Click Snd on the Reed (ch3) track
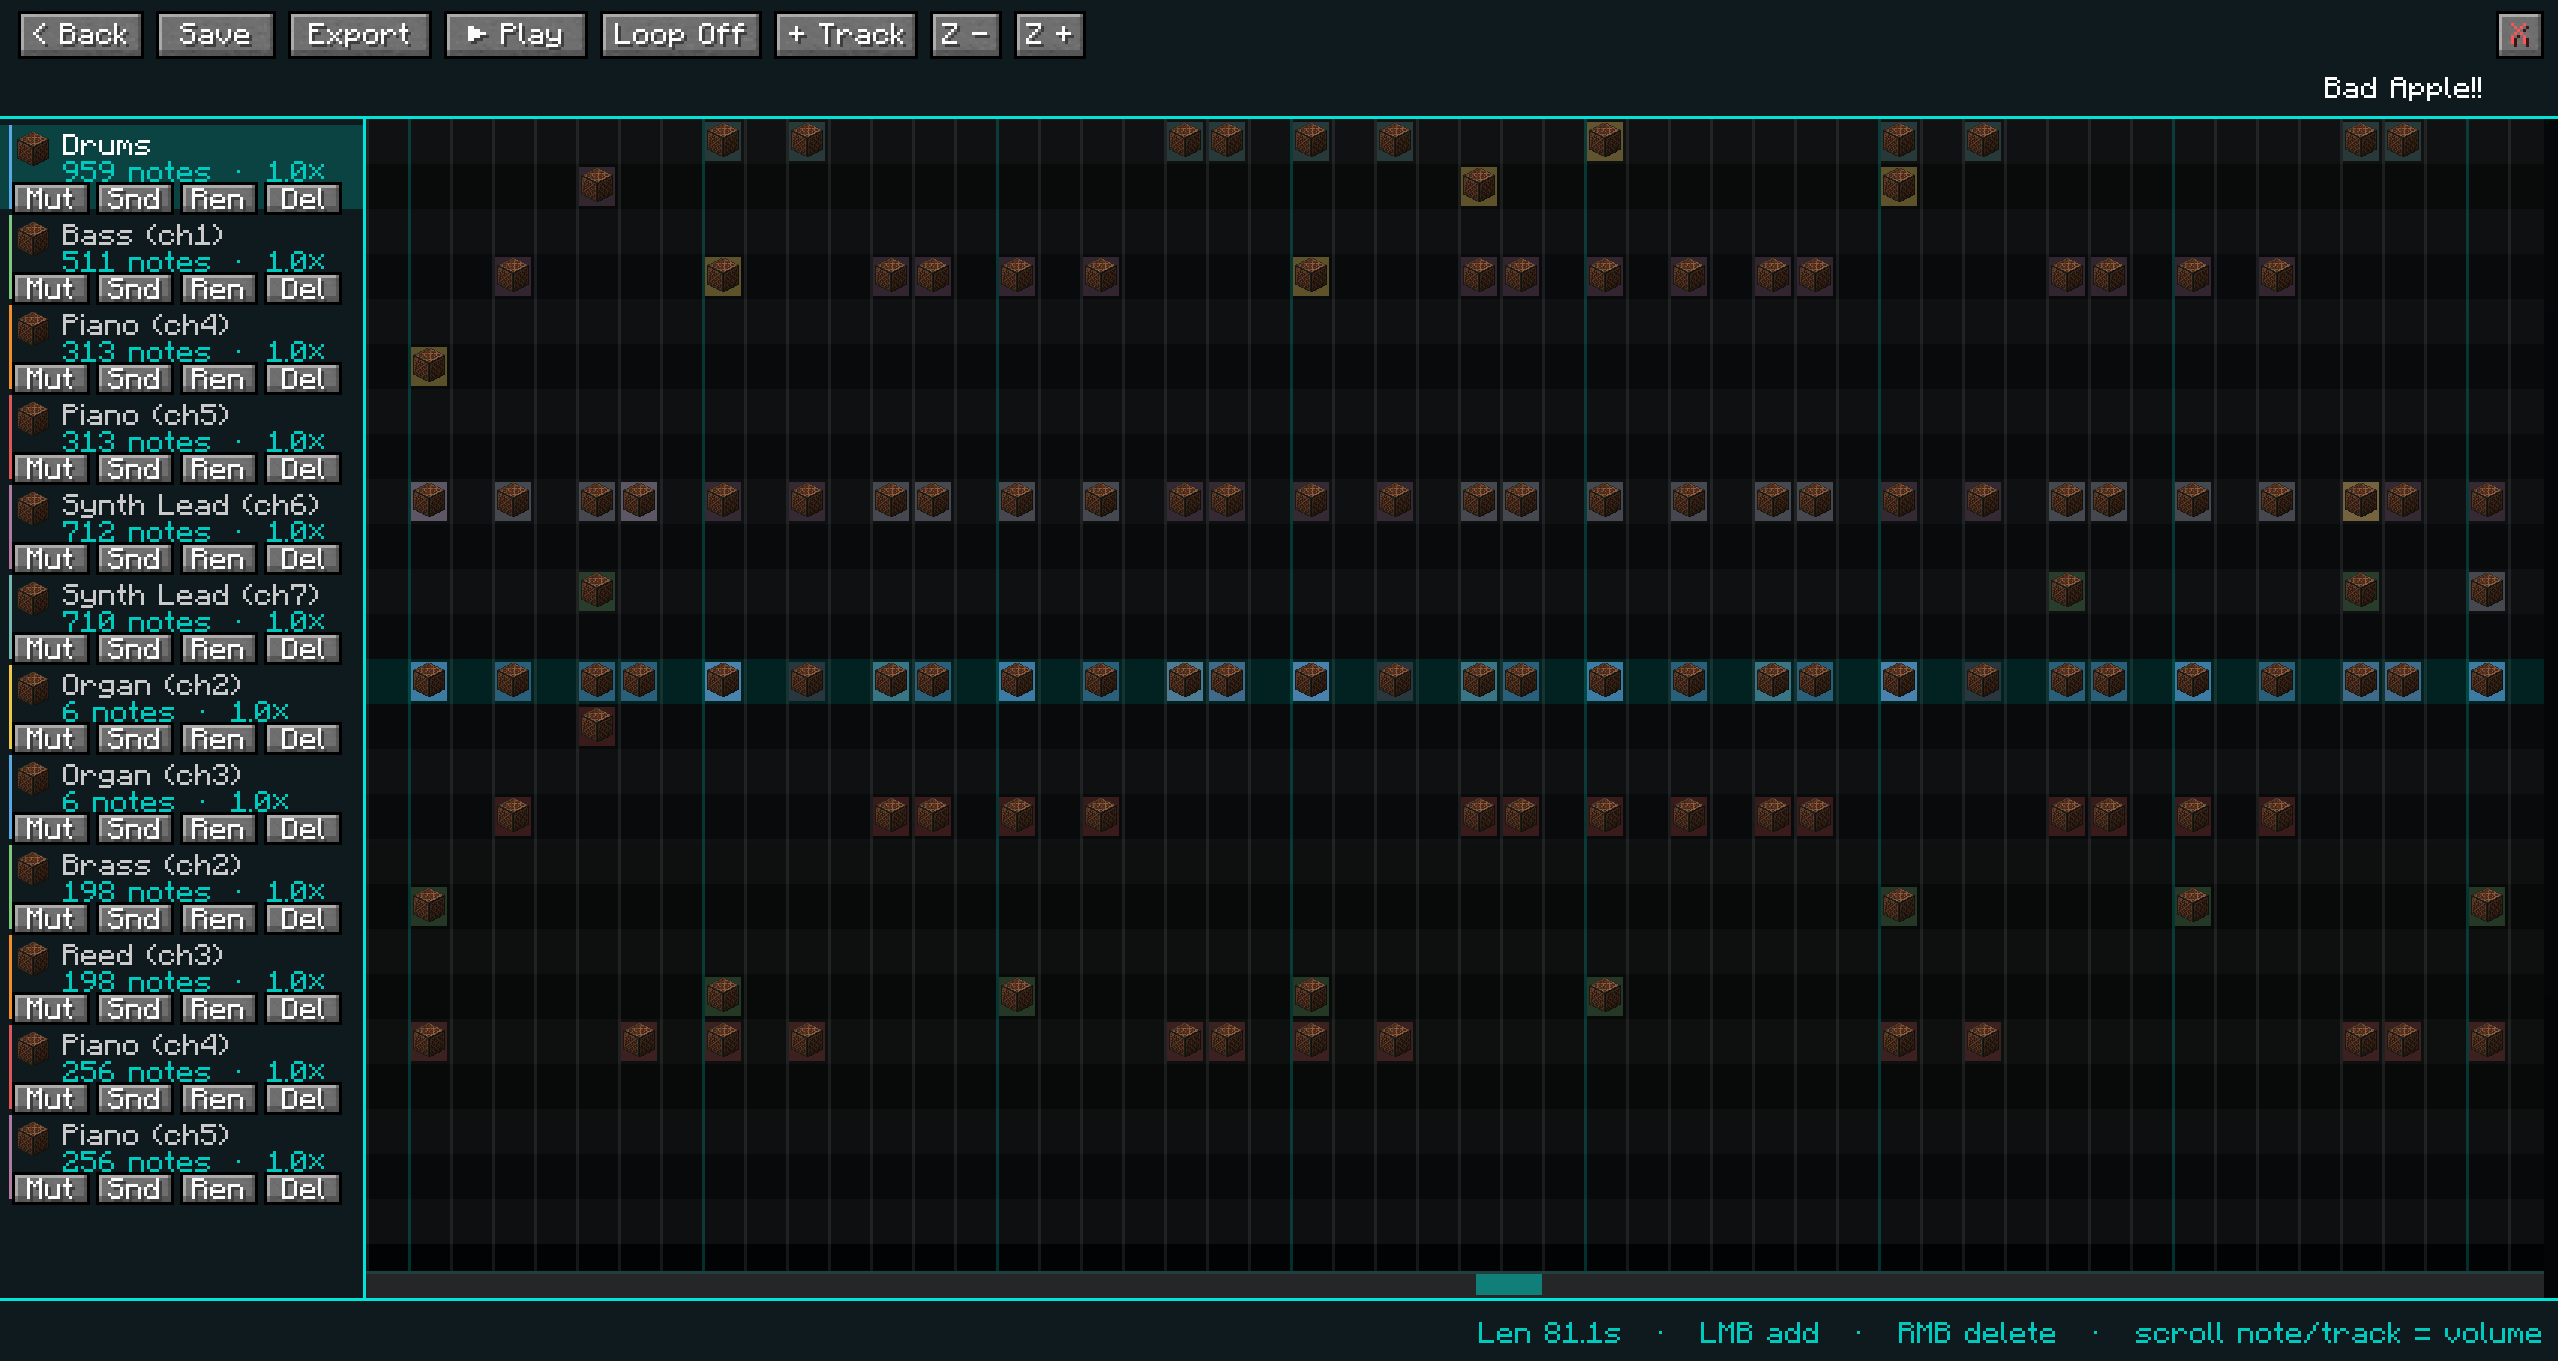The image size is (2558, 1361). [134, 1009]
